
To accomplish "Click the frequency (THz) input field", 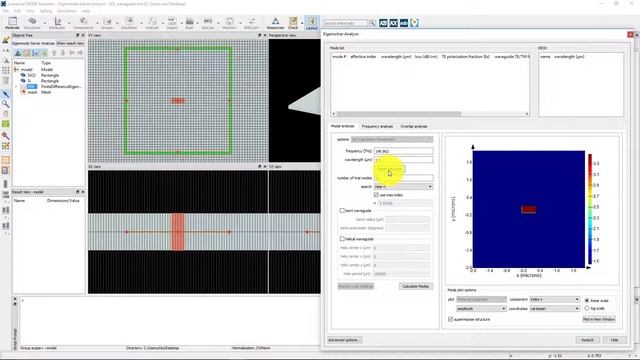I will [x=403, y=151].
